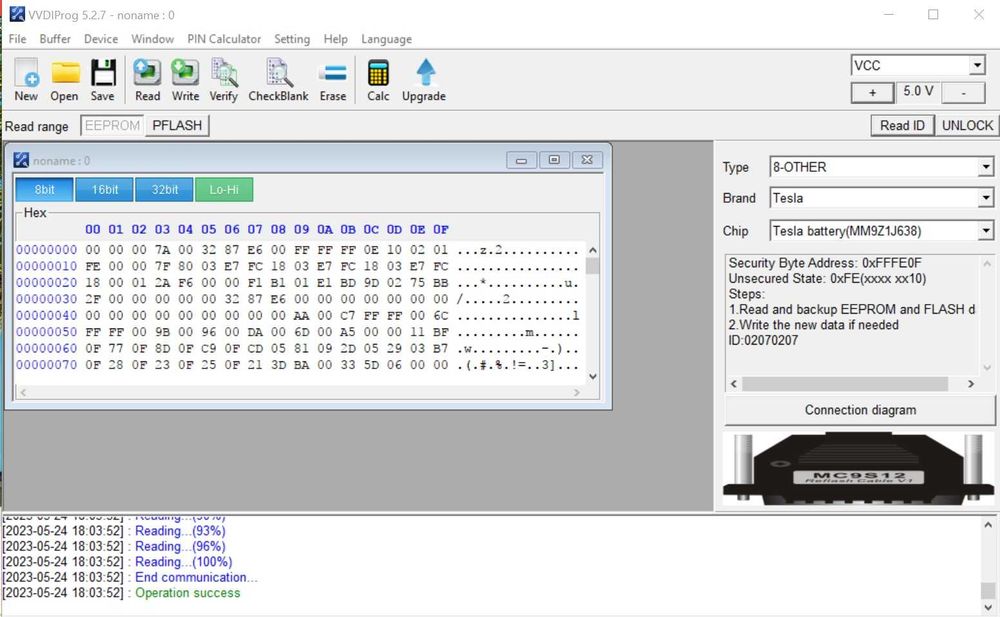Toggle Lo-Hi byte order
1000x617 pixels.
[224, 190]
